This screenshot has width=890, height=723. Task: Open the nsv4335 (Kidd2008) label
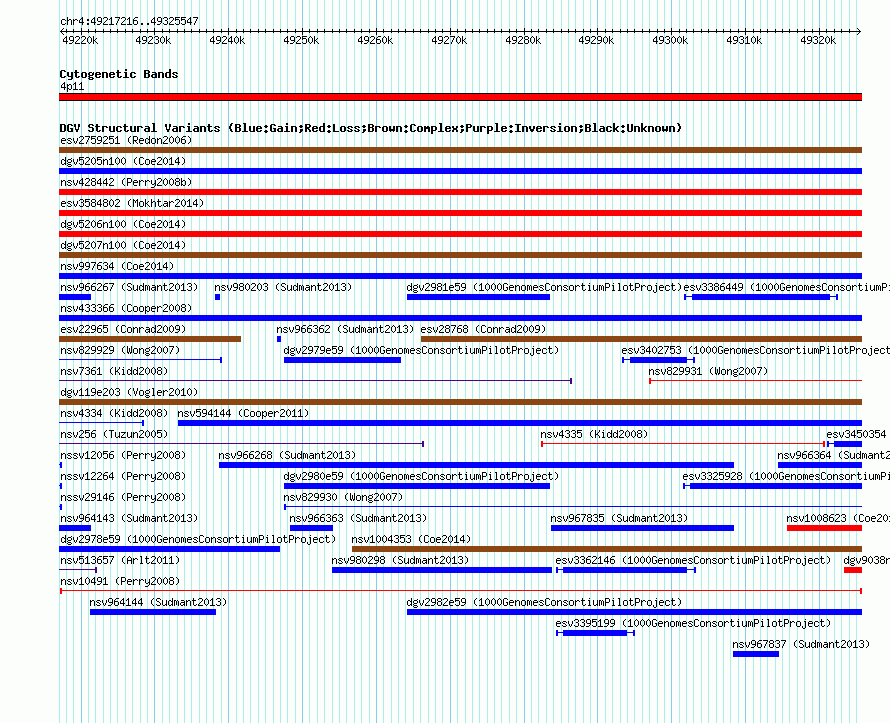coord(594,434)
